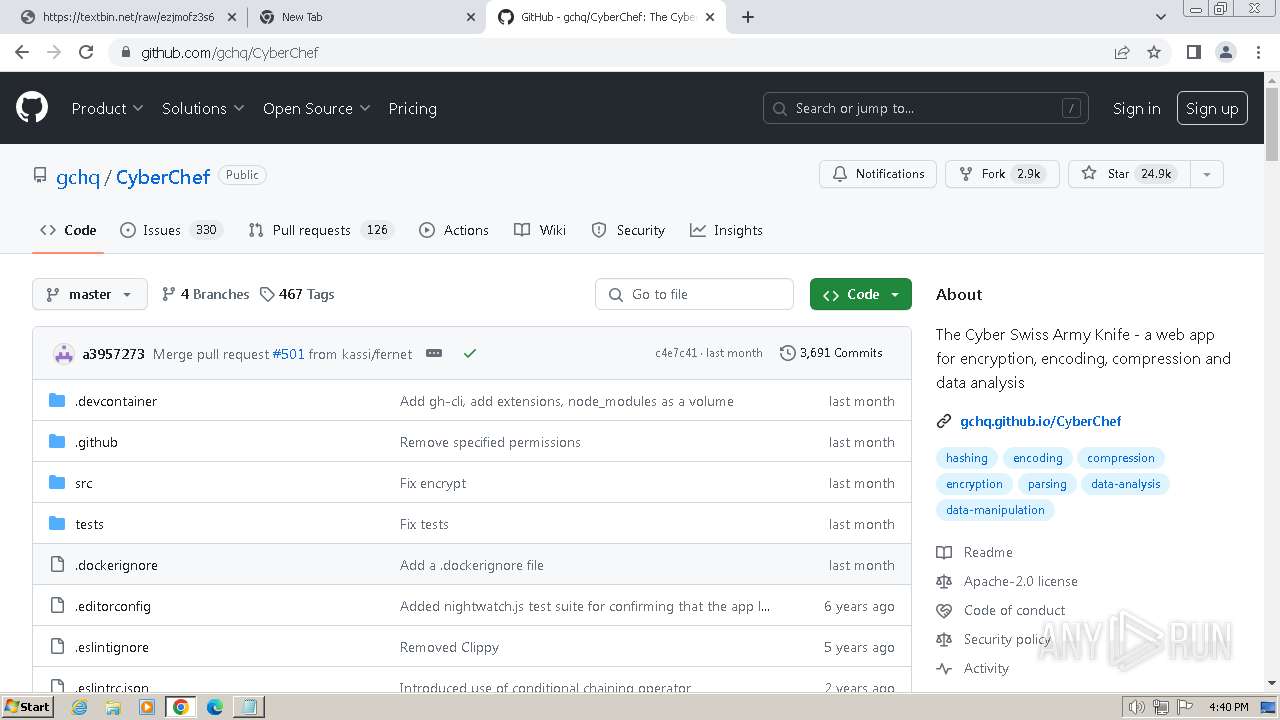Screen dimensions: 1280x720
Task: Select the encryption topic tag
Action: coord(974,484)
